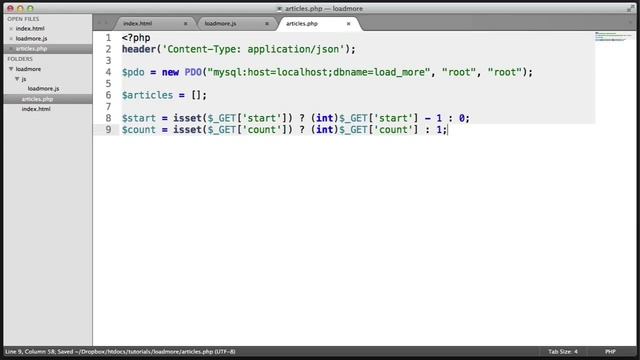Click the OPEN FILES sidebar heading

23,19
